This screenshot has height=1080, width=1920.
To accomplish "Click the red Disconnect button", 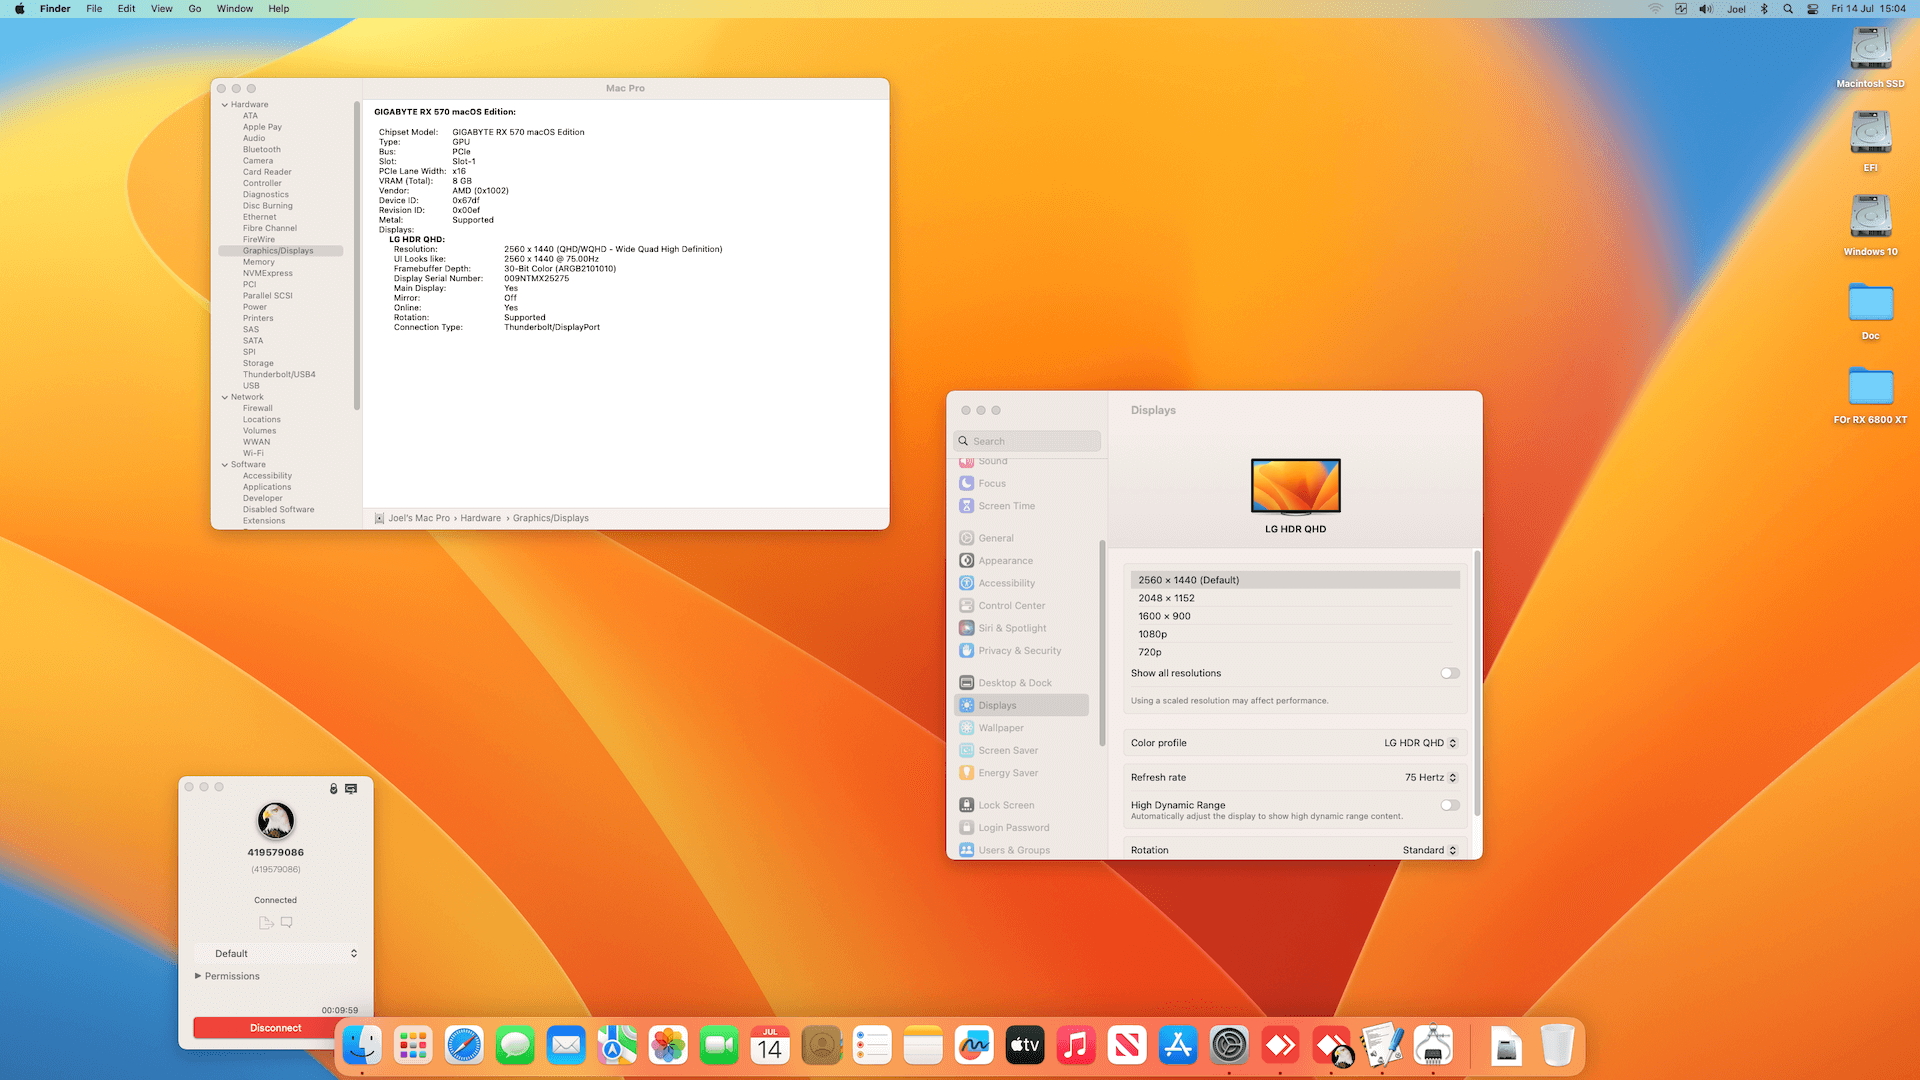I will pyautogui.click(x=275, y=1028).
